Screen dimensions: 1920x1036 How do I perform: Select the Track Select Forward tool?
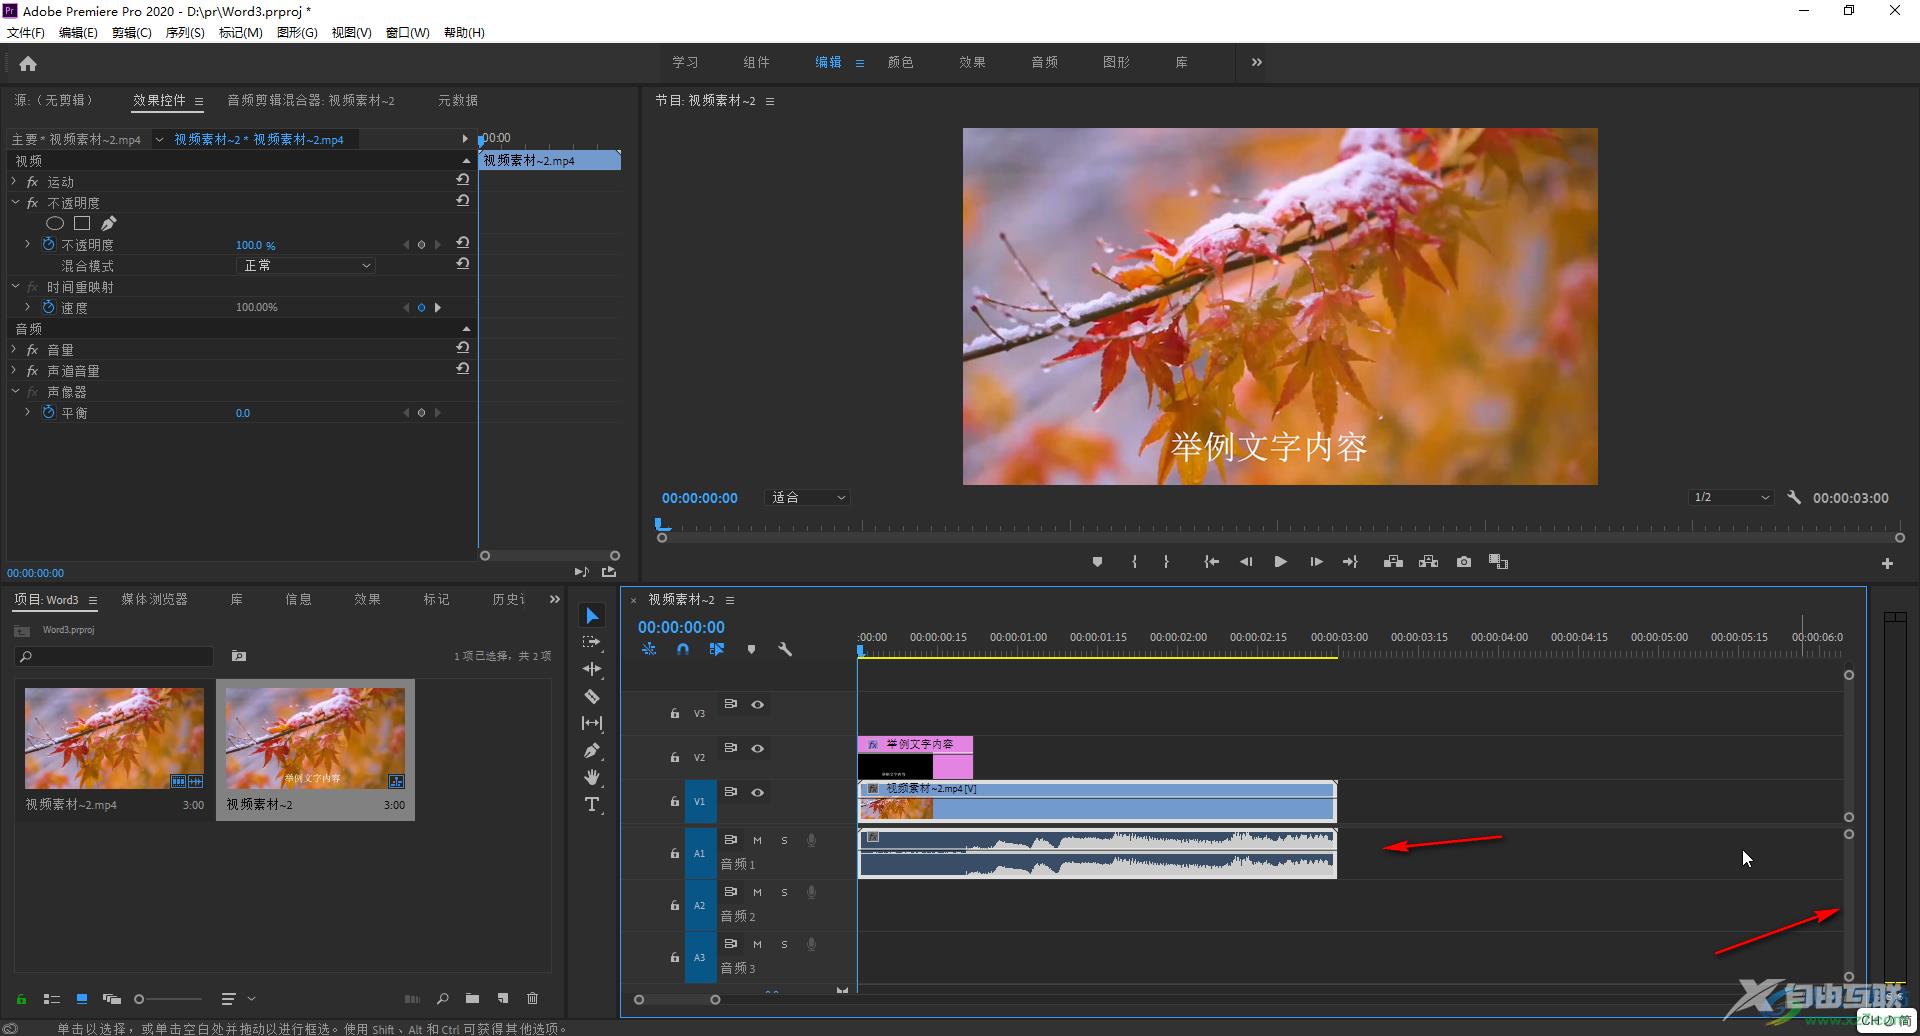592,642
